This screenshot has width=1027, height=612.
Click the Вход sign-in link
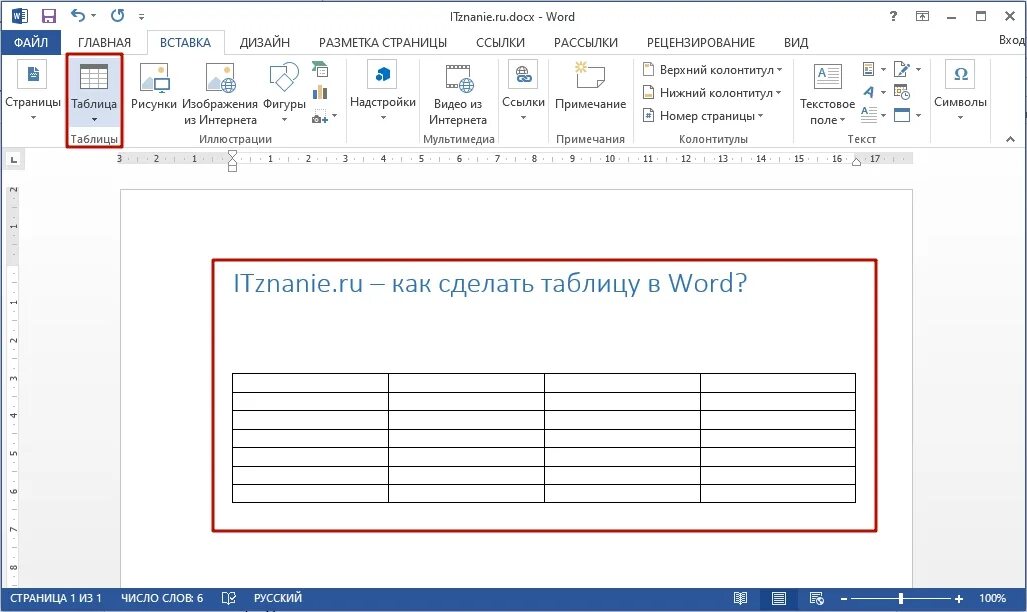1012,40
